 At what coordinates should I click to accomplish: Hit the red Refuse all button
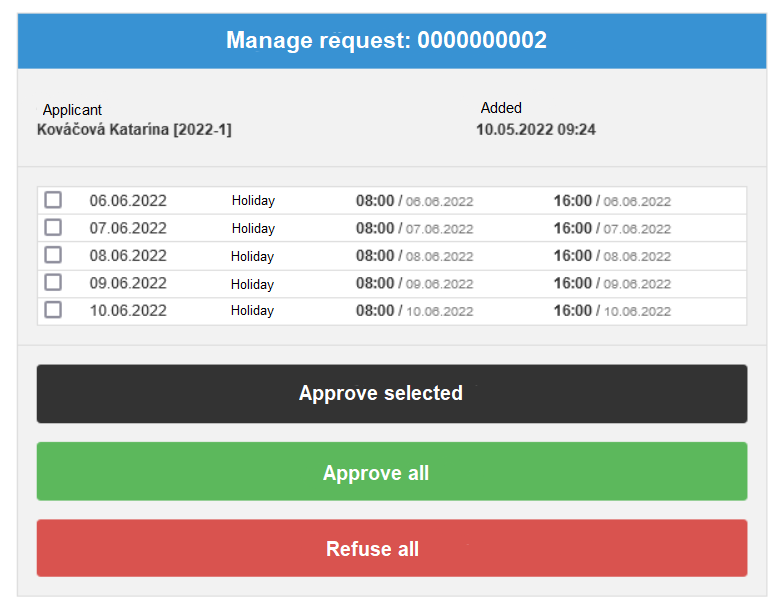(392, 549)
